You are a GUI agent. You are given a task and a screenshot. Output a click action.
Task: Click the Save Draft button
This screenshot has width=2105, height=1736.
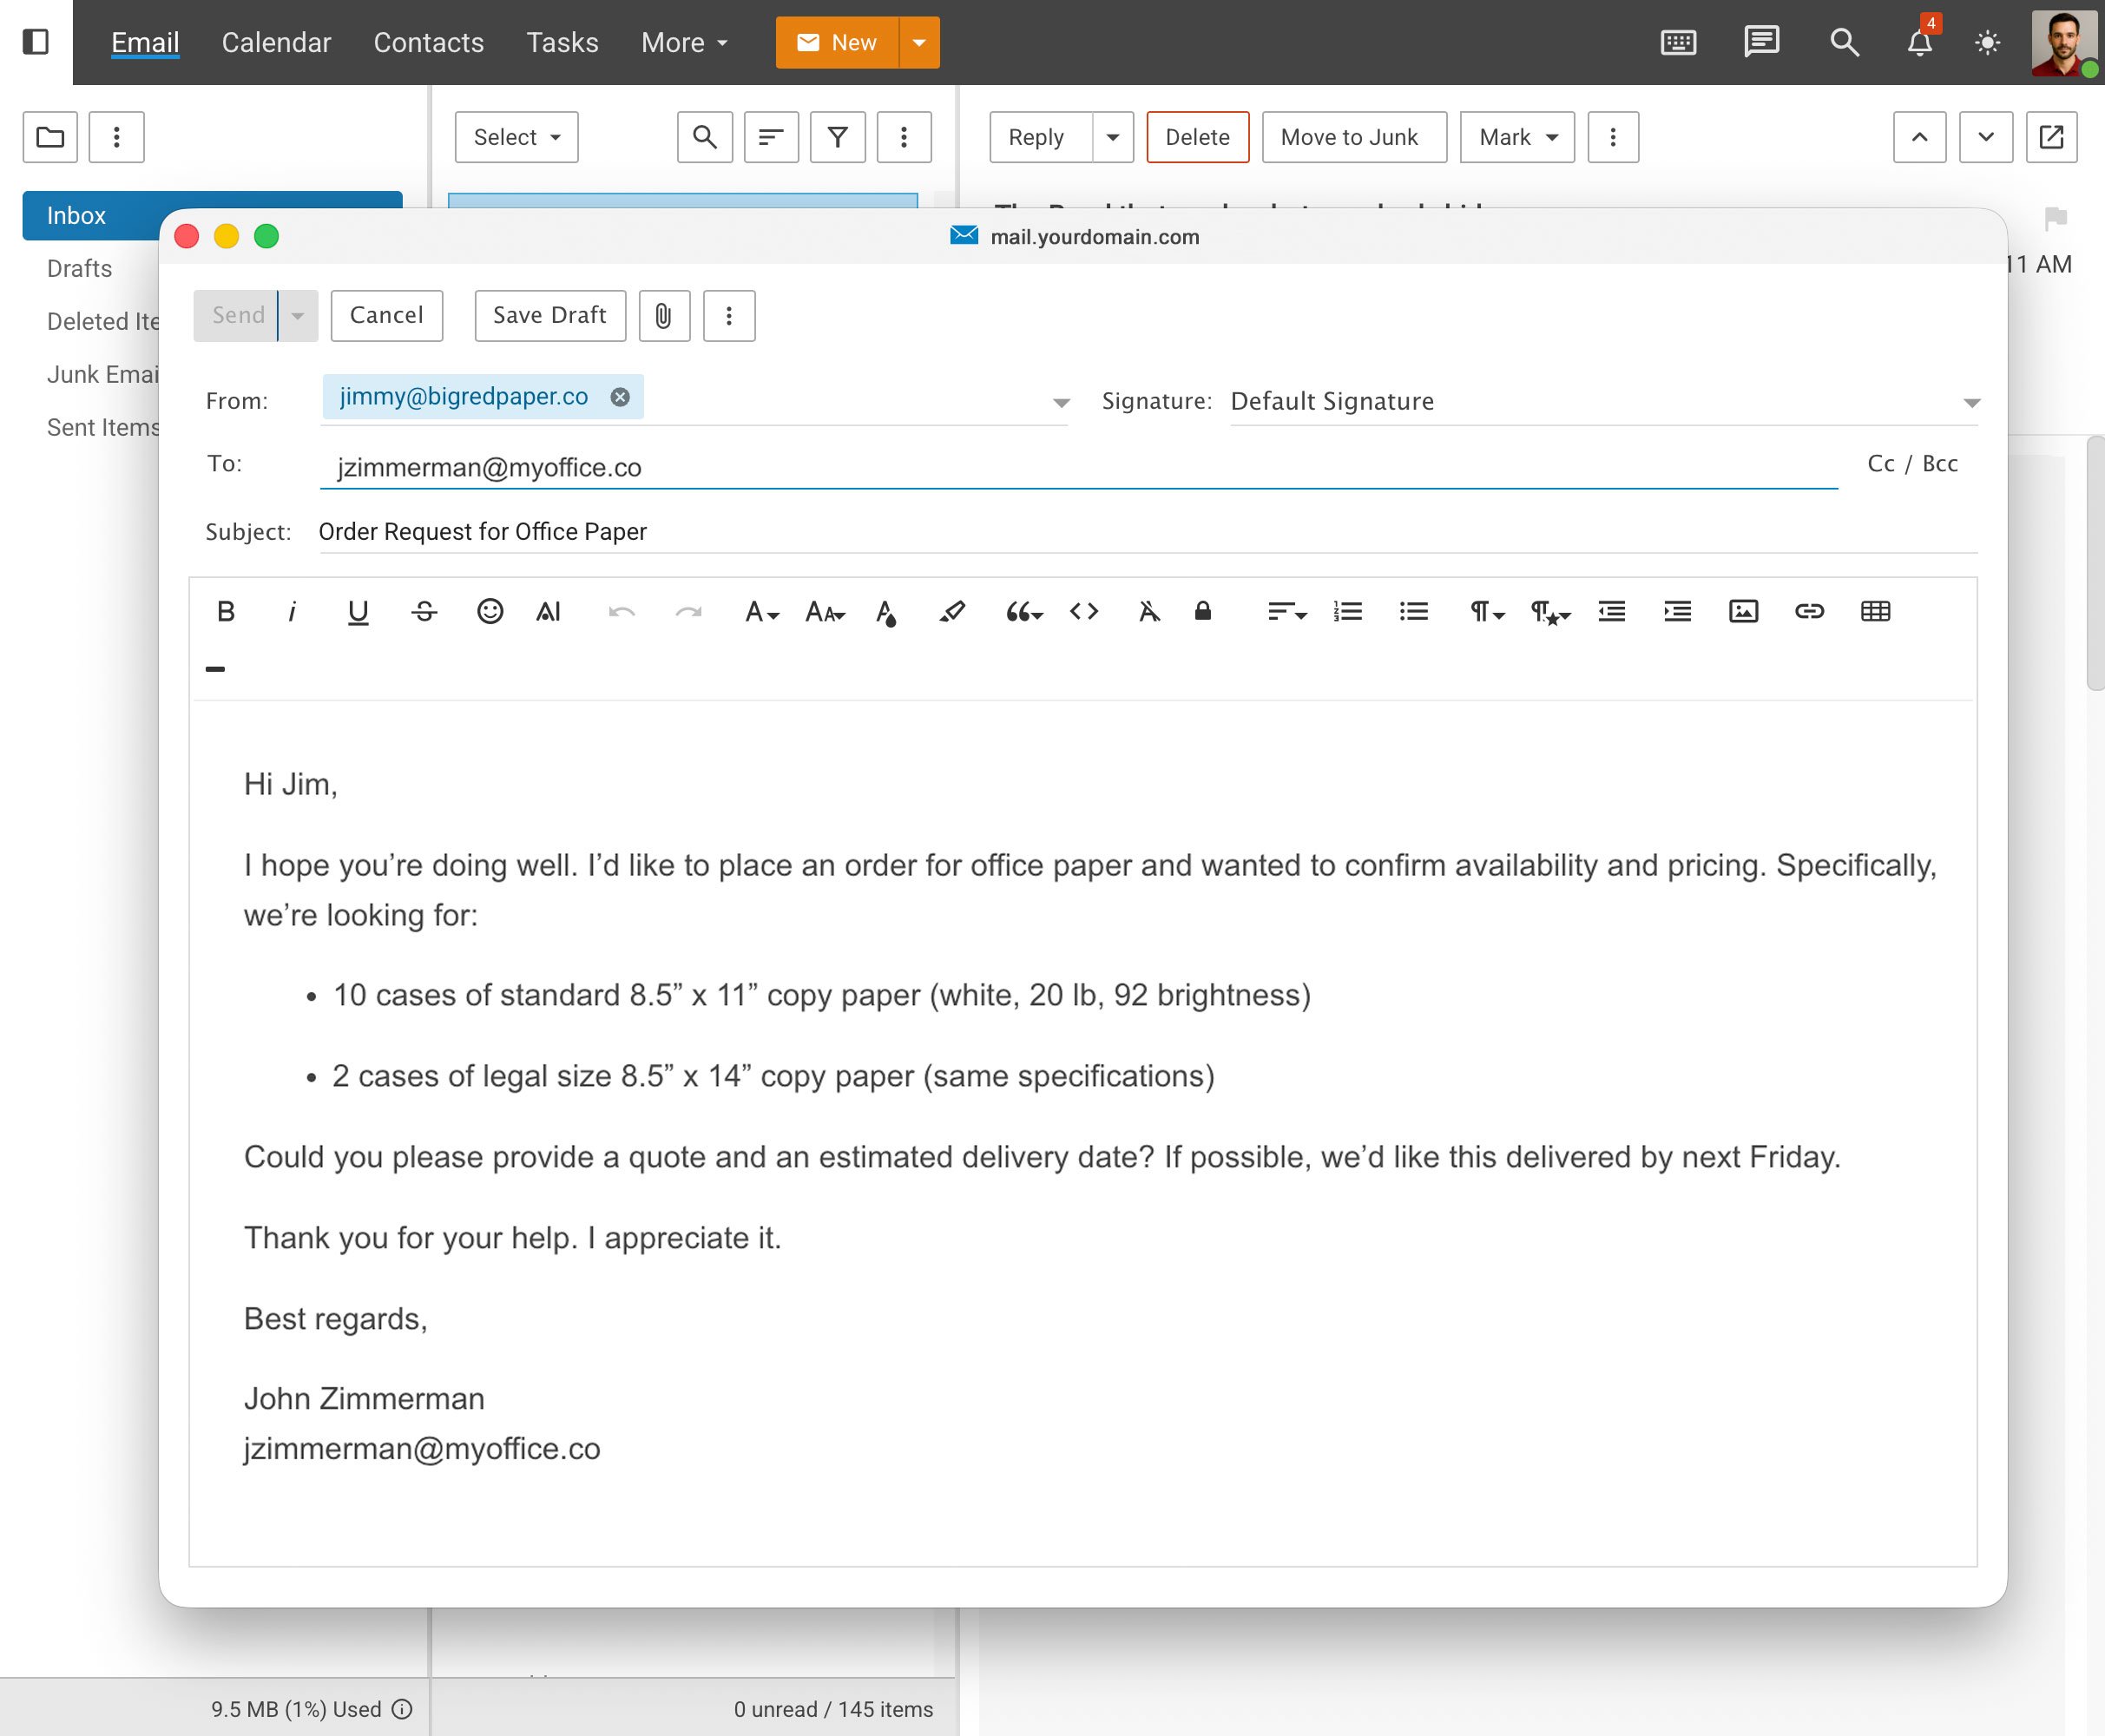coord(549,316)
